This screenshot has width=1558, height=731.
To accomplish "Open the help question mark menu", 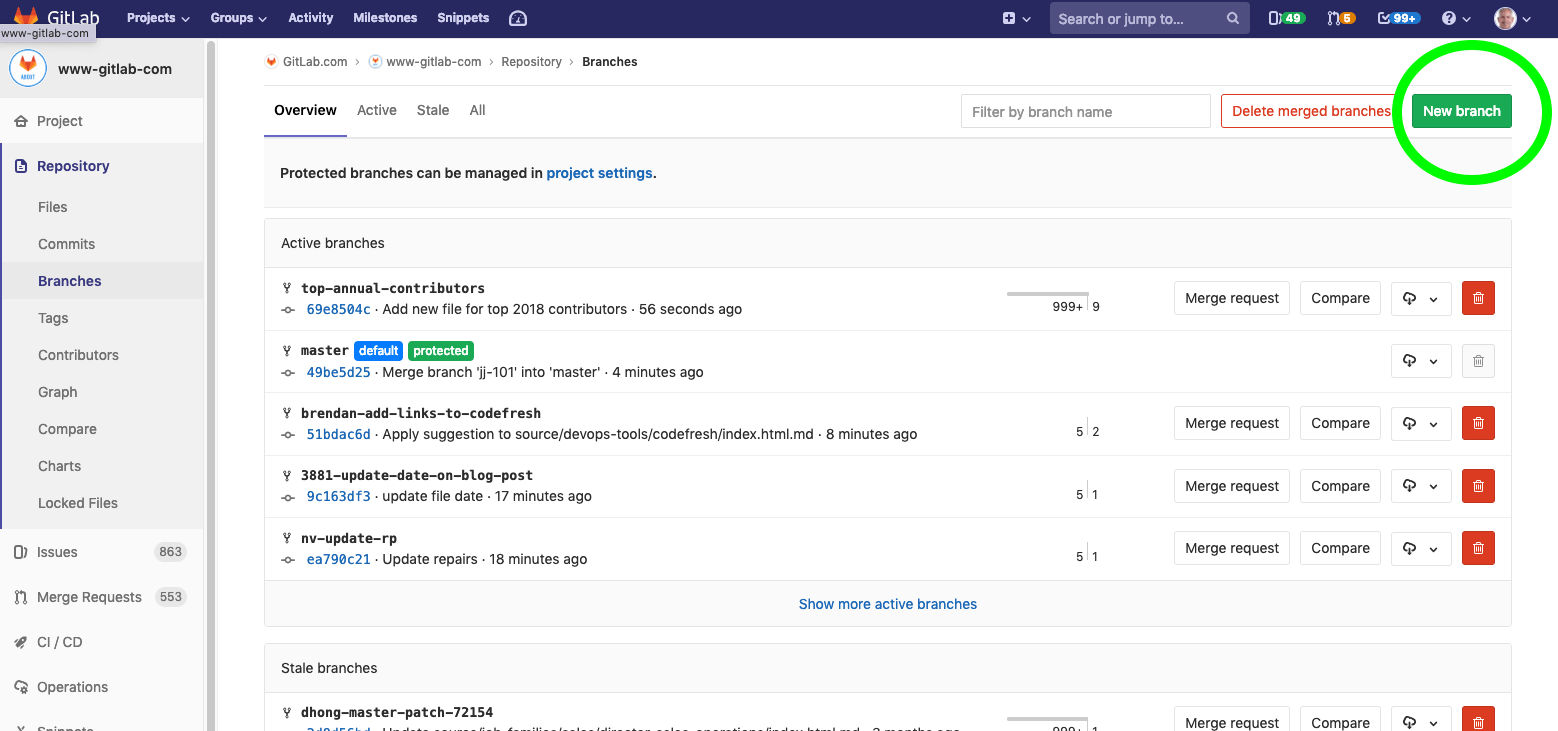I will point(1456,18).
